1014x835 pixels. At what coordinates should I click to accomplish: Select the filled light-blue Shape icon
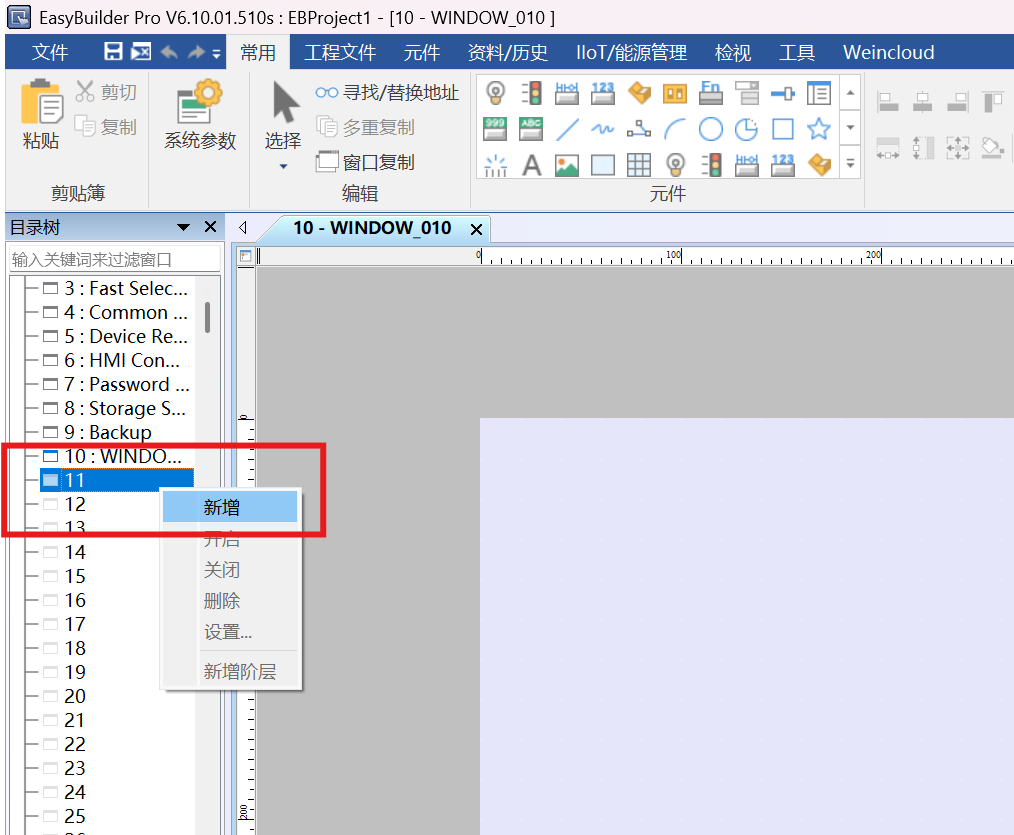(x=603, y=165)
